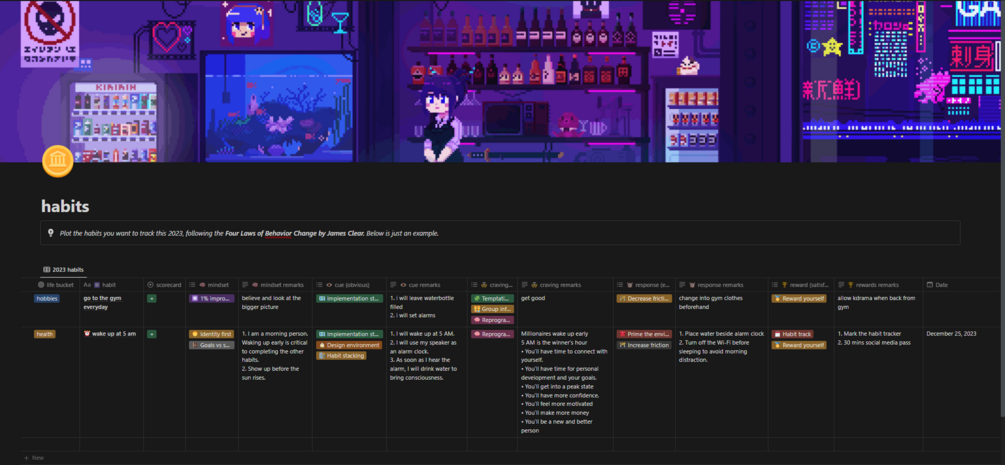The width and height of the screenshot is (1005, 465).
Task: Open the 'wake up at 5 am' habit page
Action: pyautogui.click(x=113, y=334)
